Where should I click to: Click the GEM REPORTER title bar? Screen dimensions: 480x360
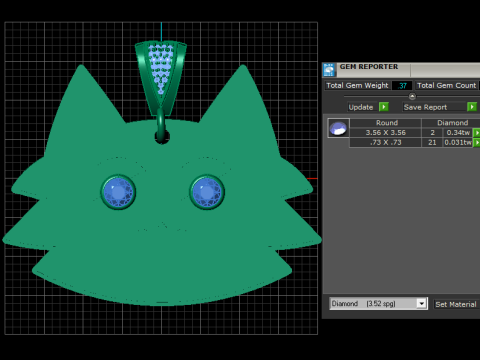(401, 70)
